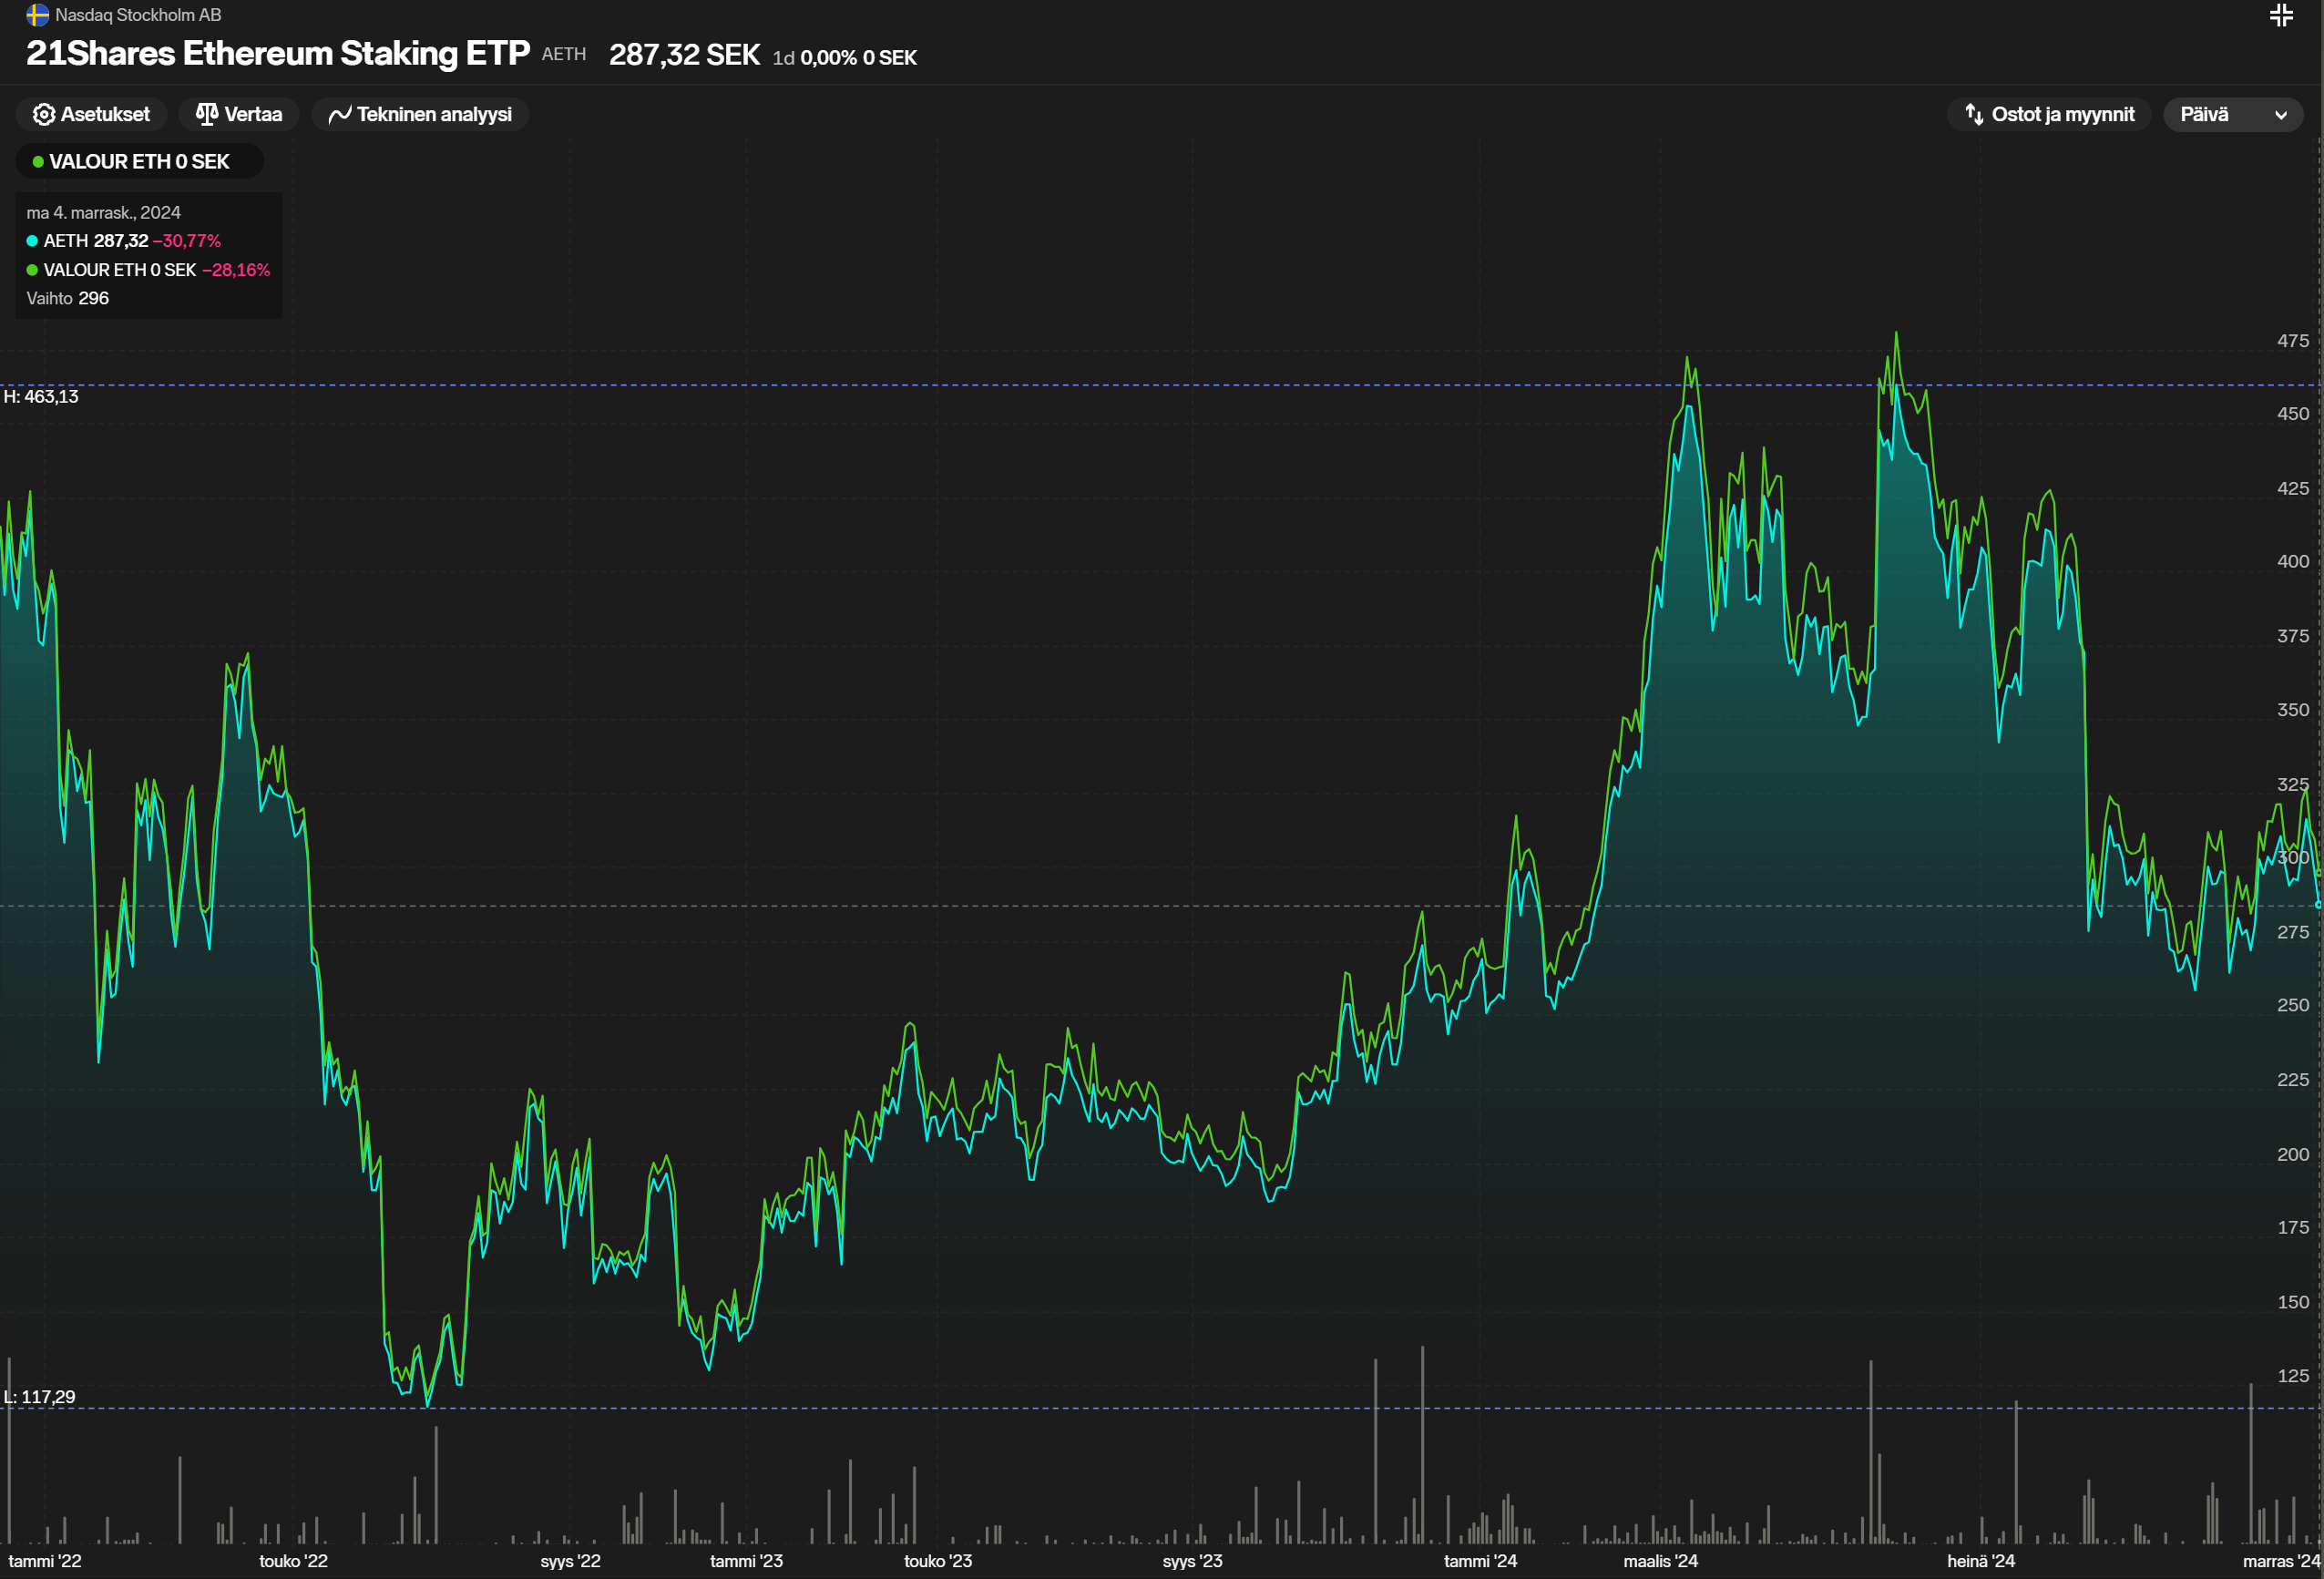Open the Tekninen analyysi menu

tap(433, 115)
